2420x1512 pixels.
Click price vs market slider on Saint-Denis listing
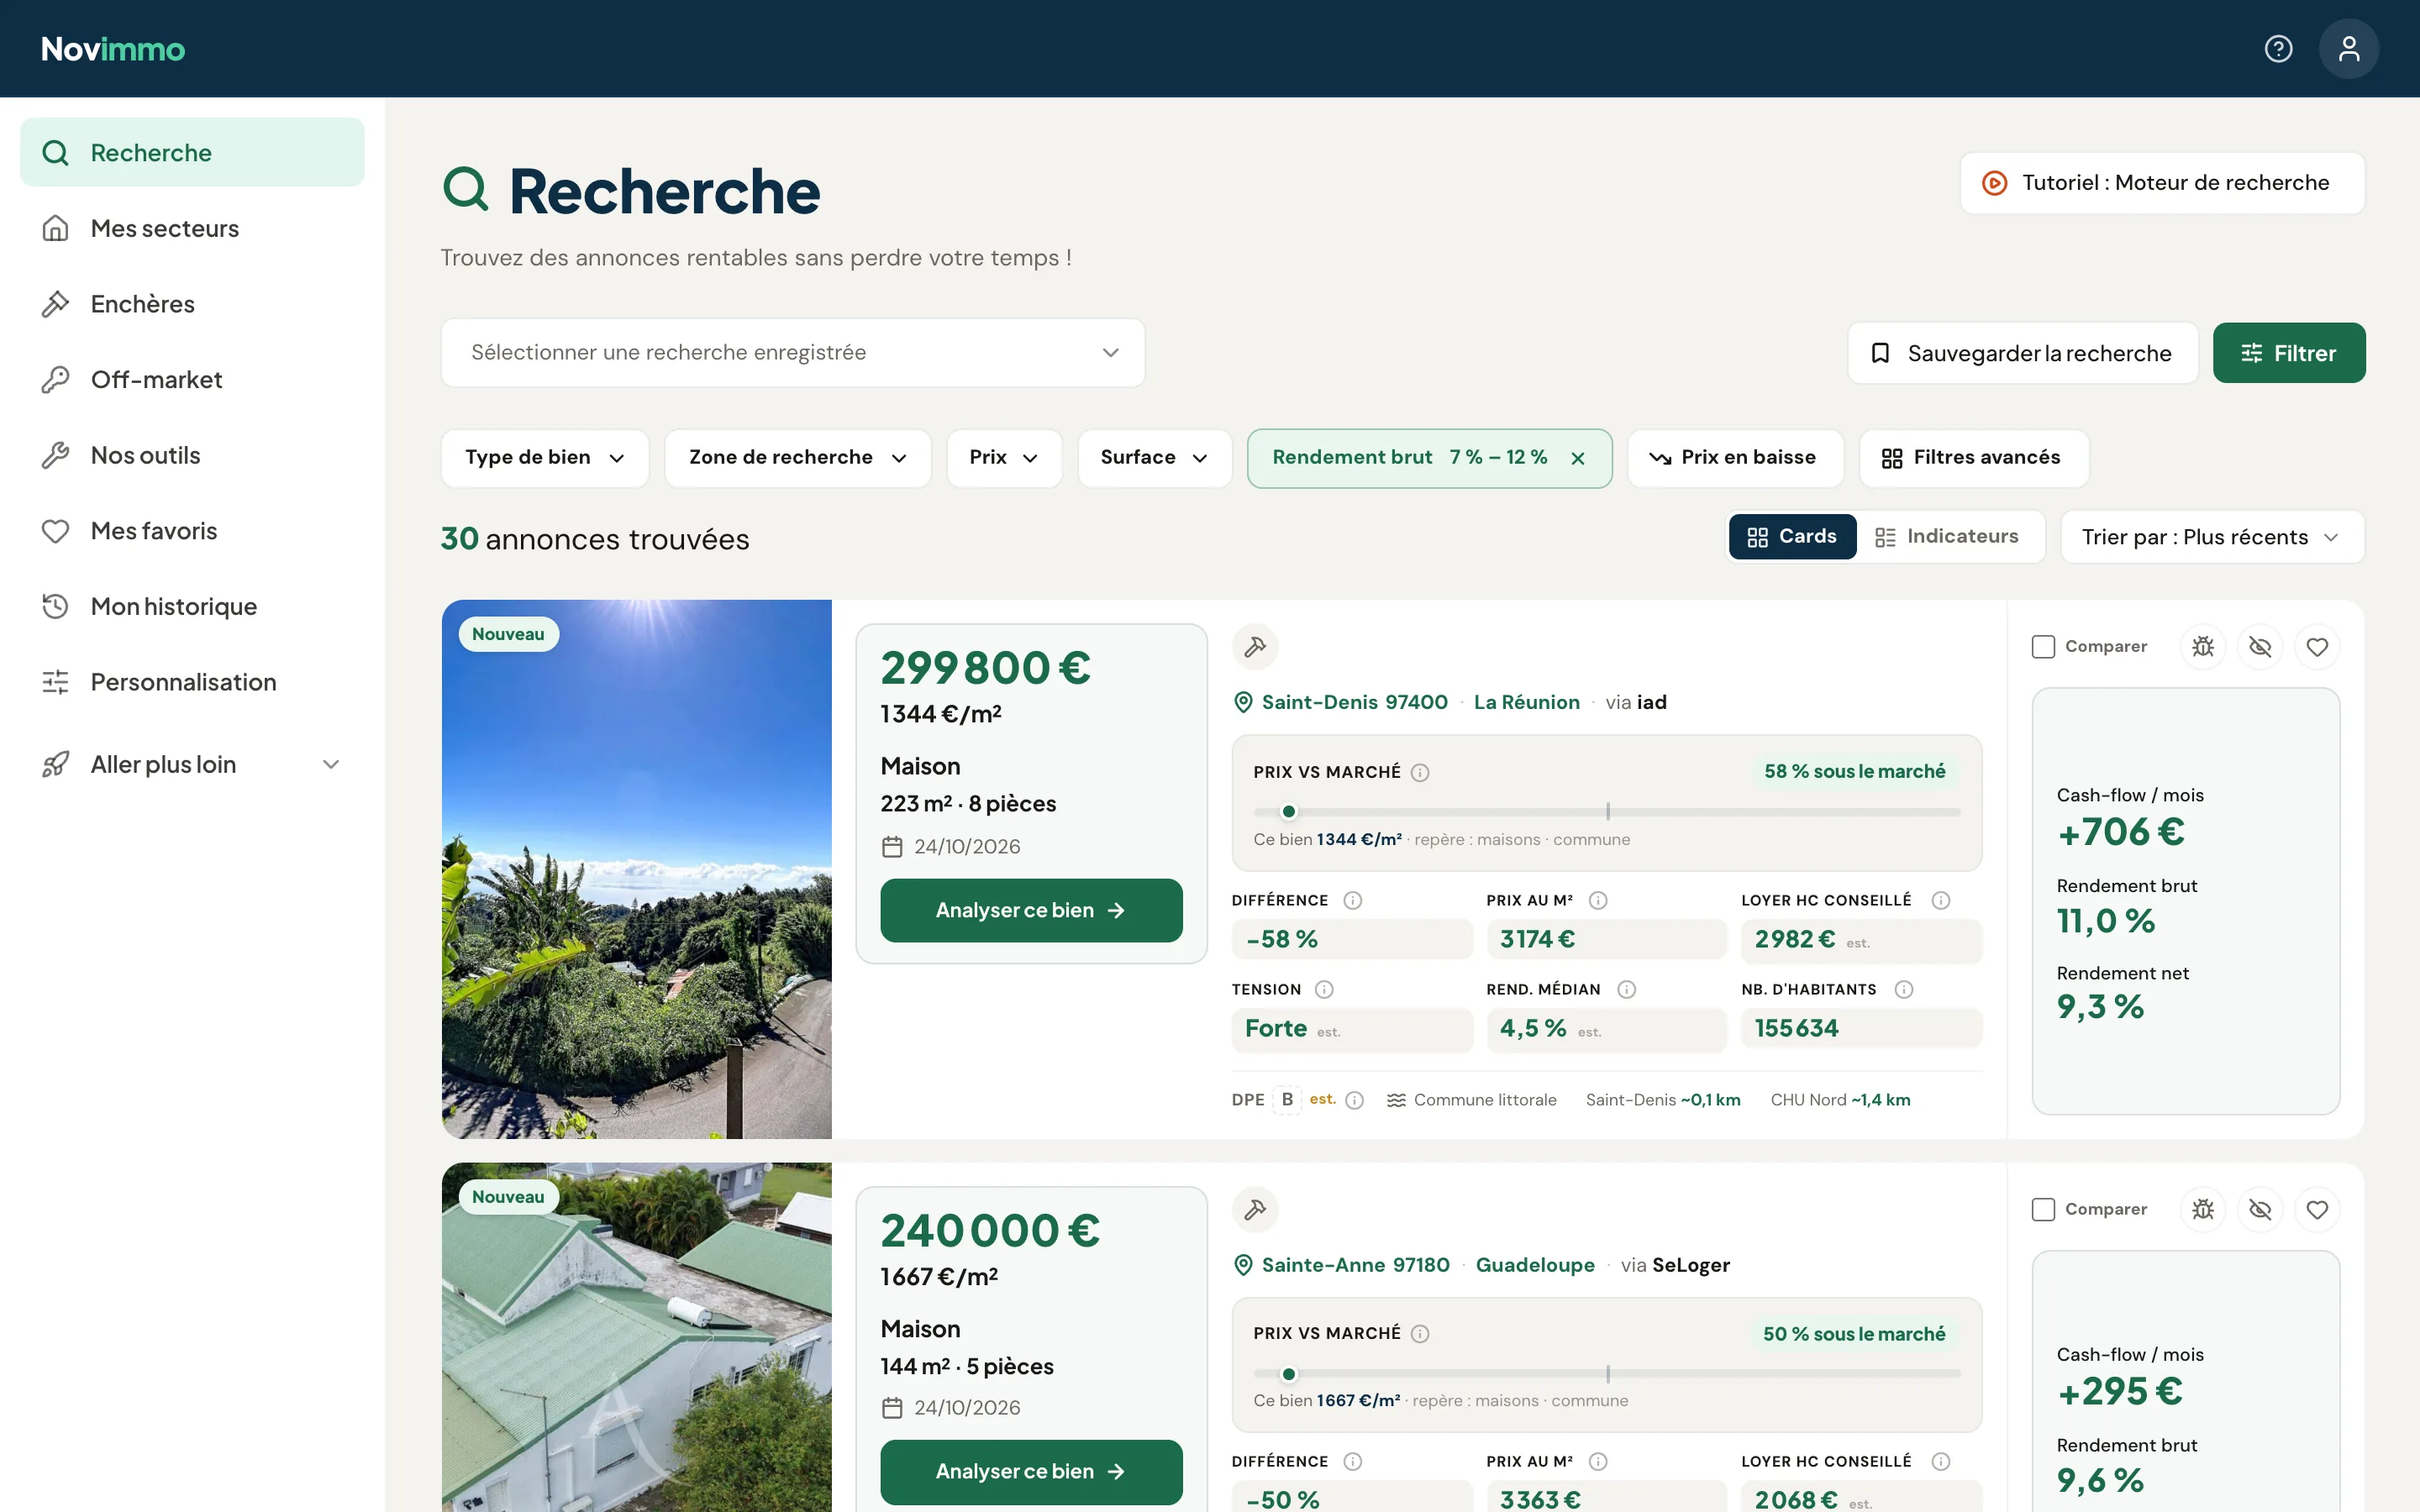pyautogui.click(x=1606, y=812)
